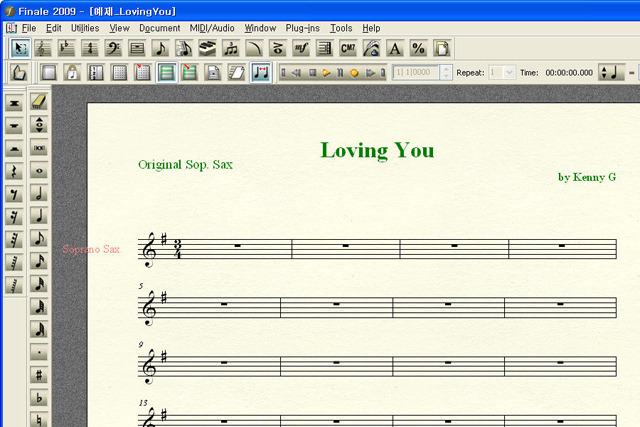The image size is (640, 427).
Task: Select the Text tool with letter A
Action: 395,48
